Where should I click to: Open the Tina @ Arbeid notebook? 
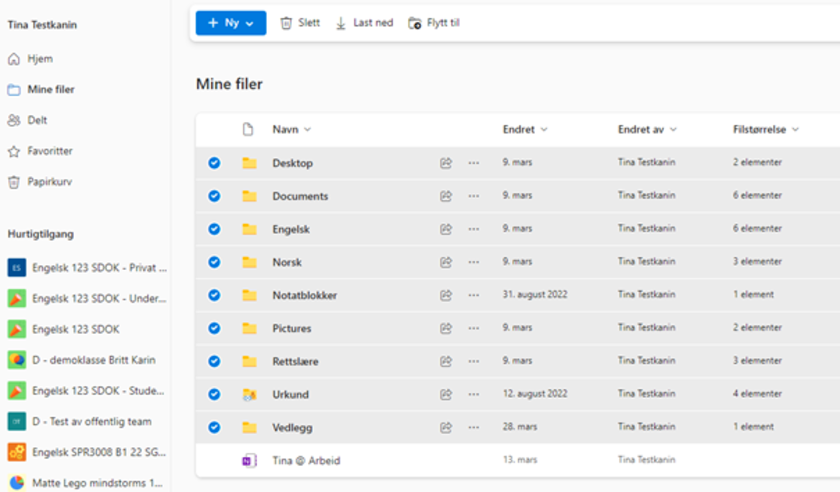(306, 461)
